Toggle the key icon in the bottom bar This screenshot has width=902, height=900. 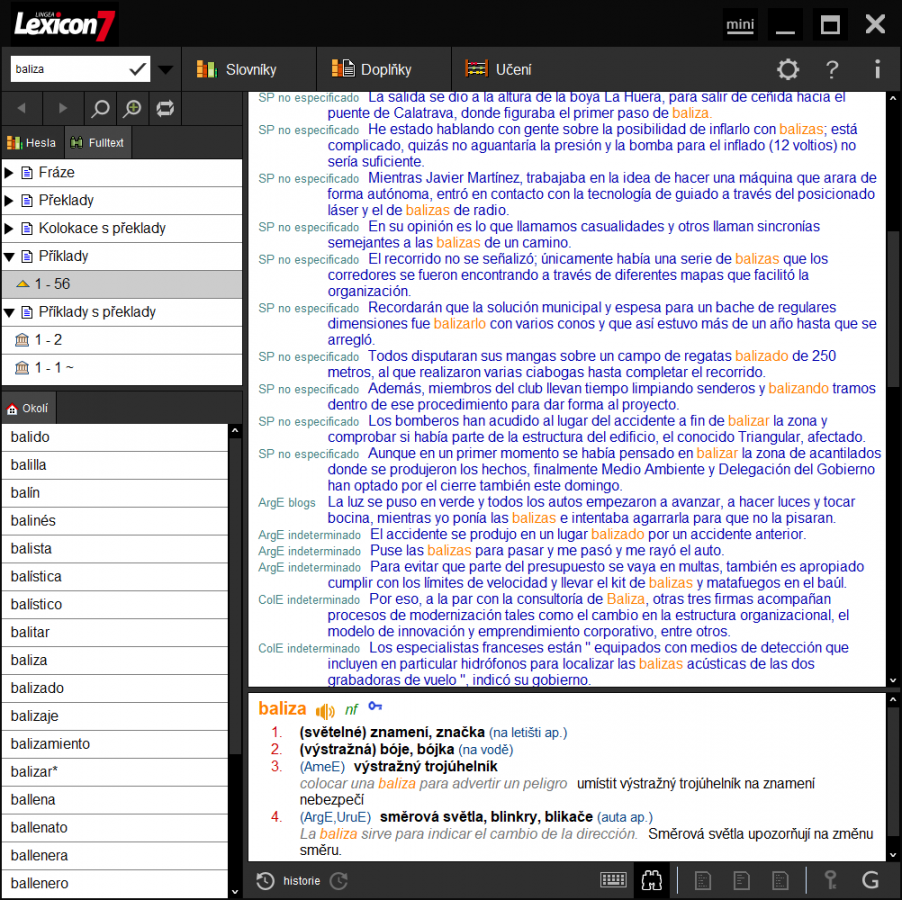click(830, 881)
